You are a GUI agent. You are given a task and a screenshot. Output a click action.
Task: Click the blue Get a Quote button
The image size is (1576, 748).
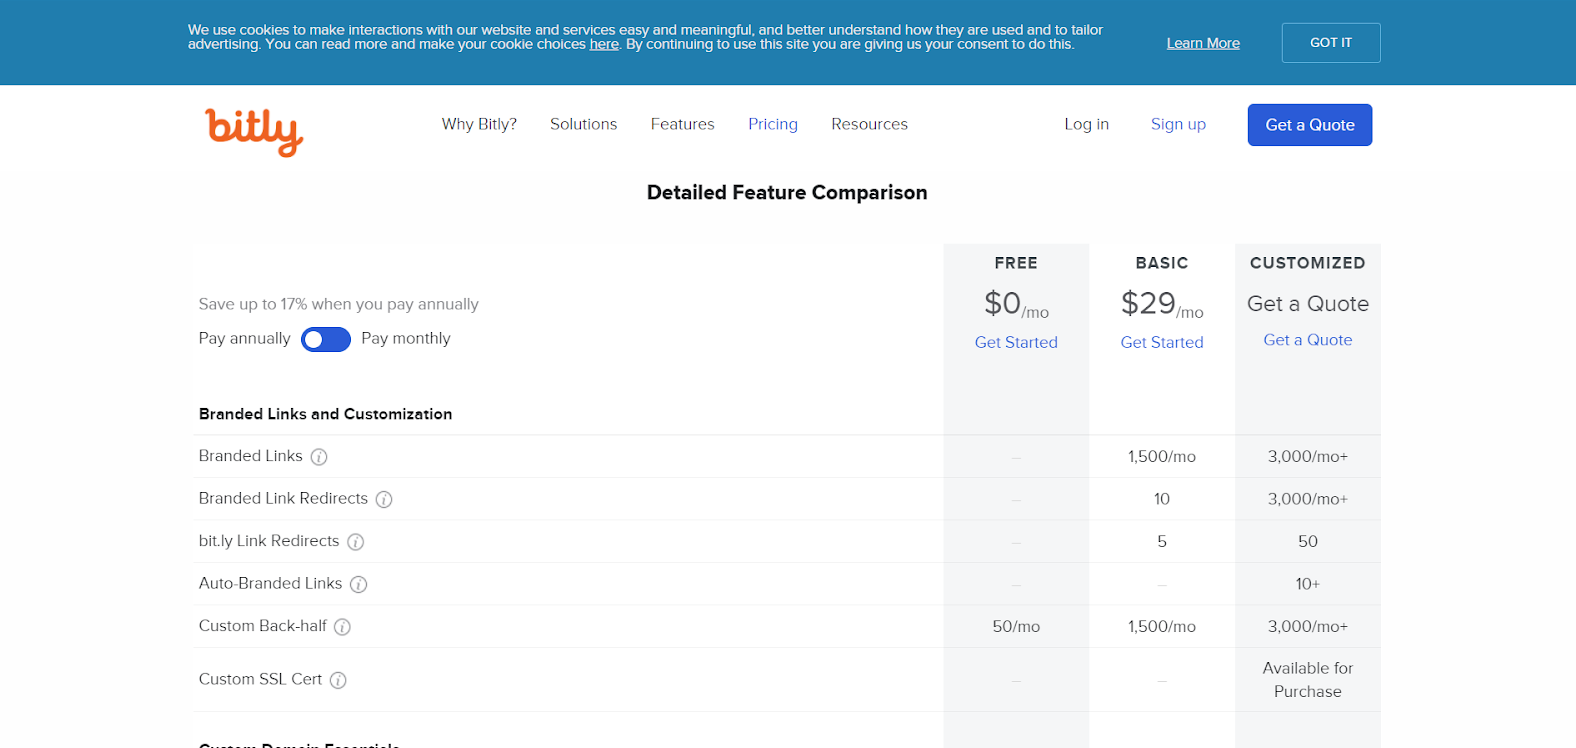point(1310,125)
